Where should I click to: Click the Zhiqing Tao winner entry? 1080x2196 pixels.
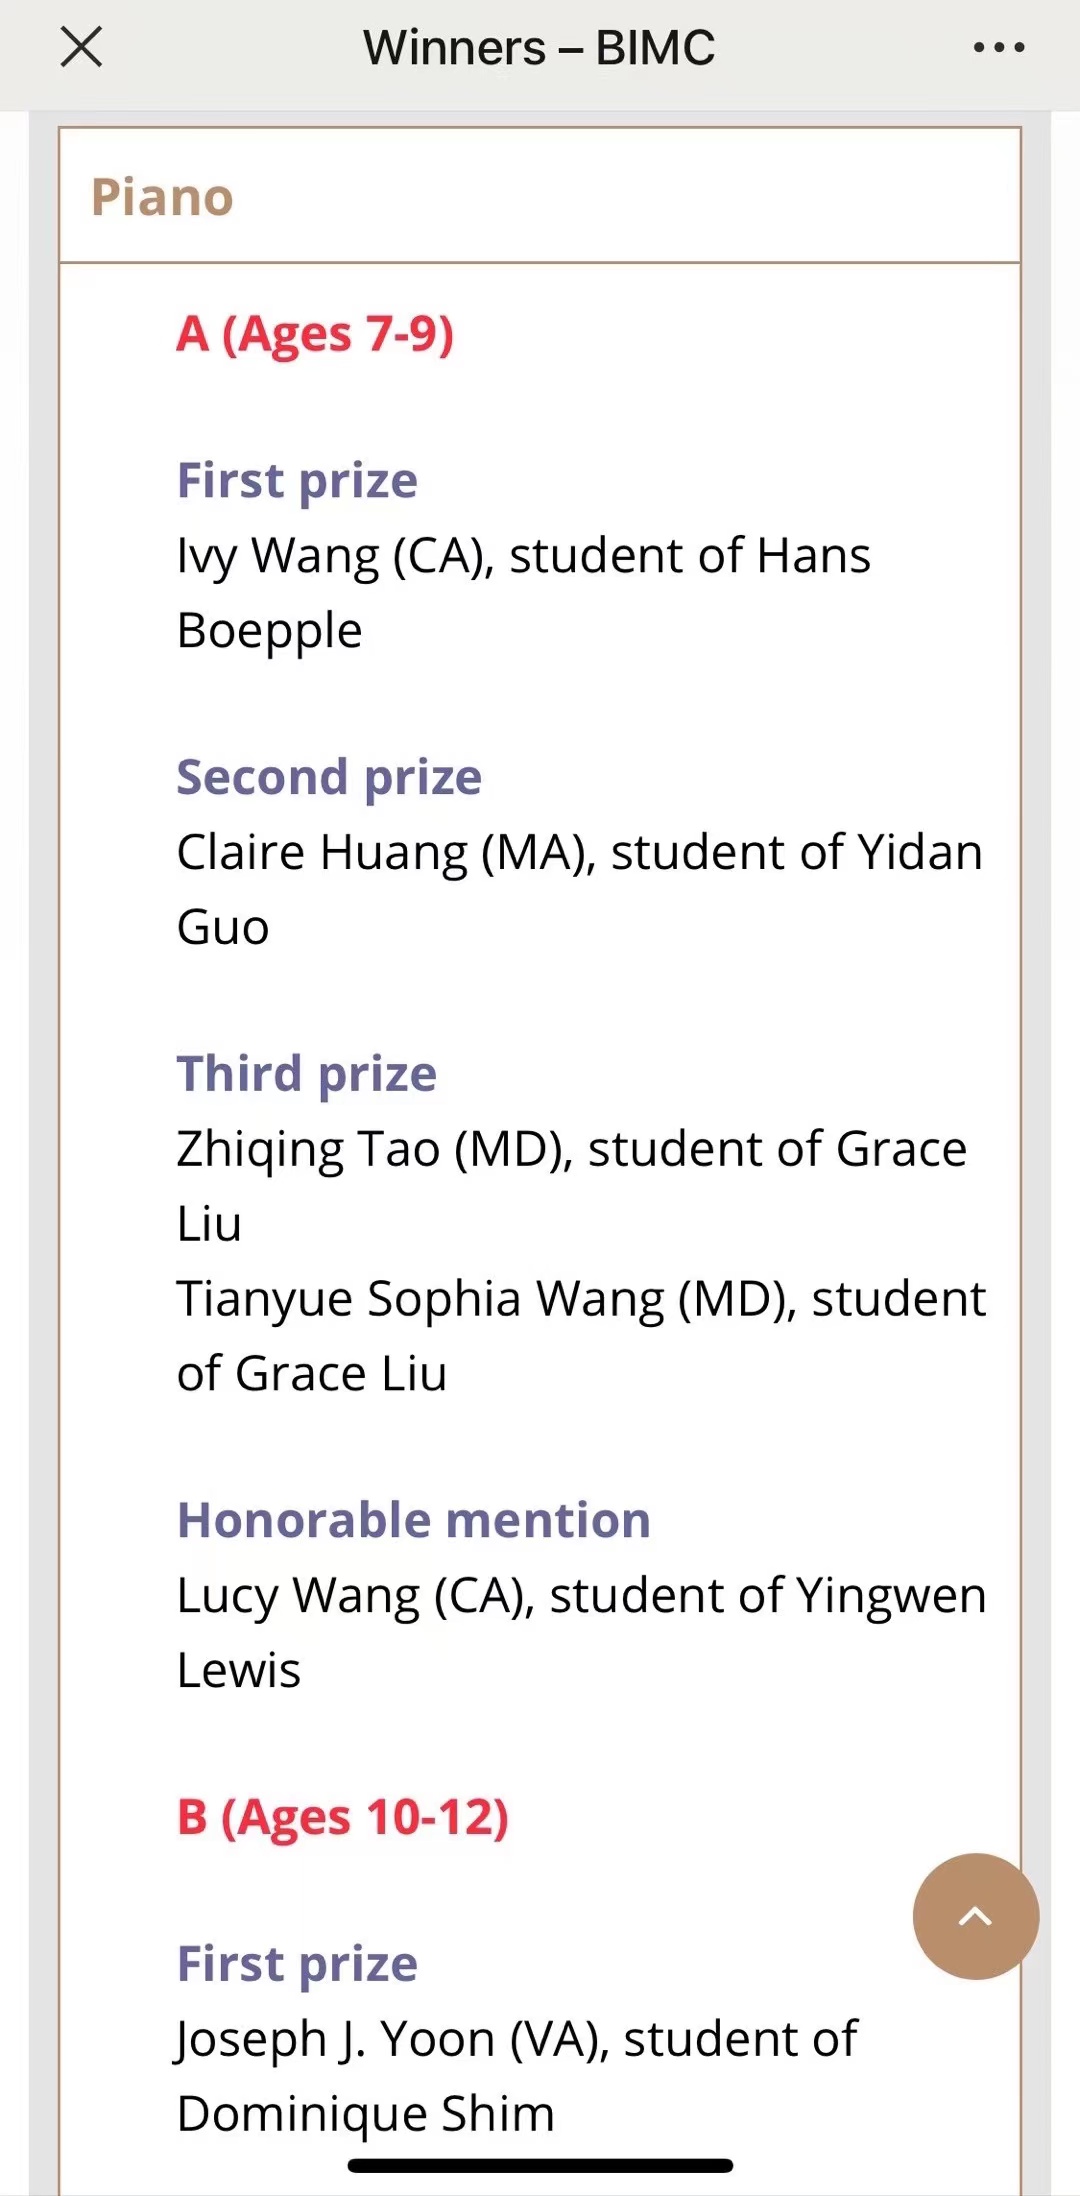click(571, 1185)
